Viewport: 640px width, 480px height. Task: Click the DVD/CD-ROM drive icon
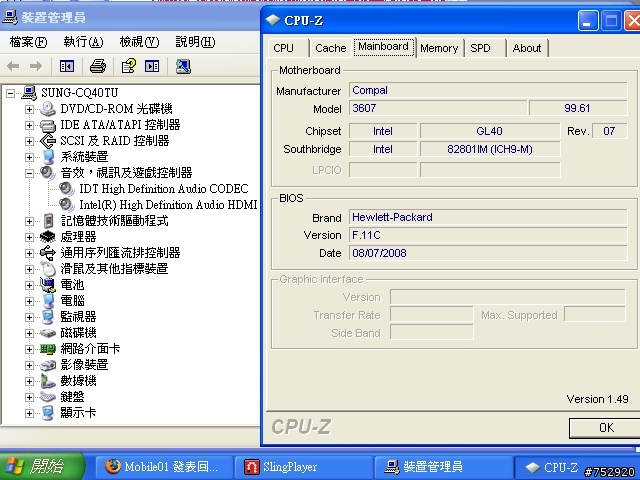48,109
